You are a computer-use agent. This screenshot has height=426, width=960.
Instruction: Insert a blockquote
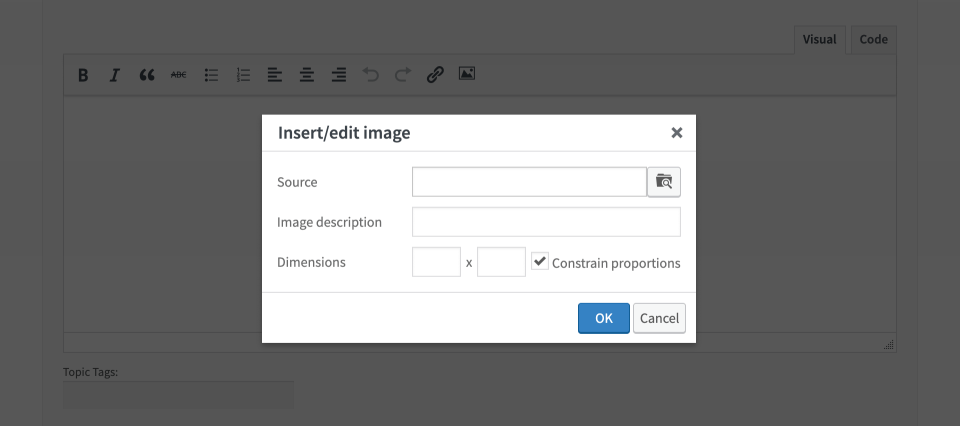147,75
